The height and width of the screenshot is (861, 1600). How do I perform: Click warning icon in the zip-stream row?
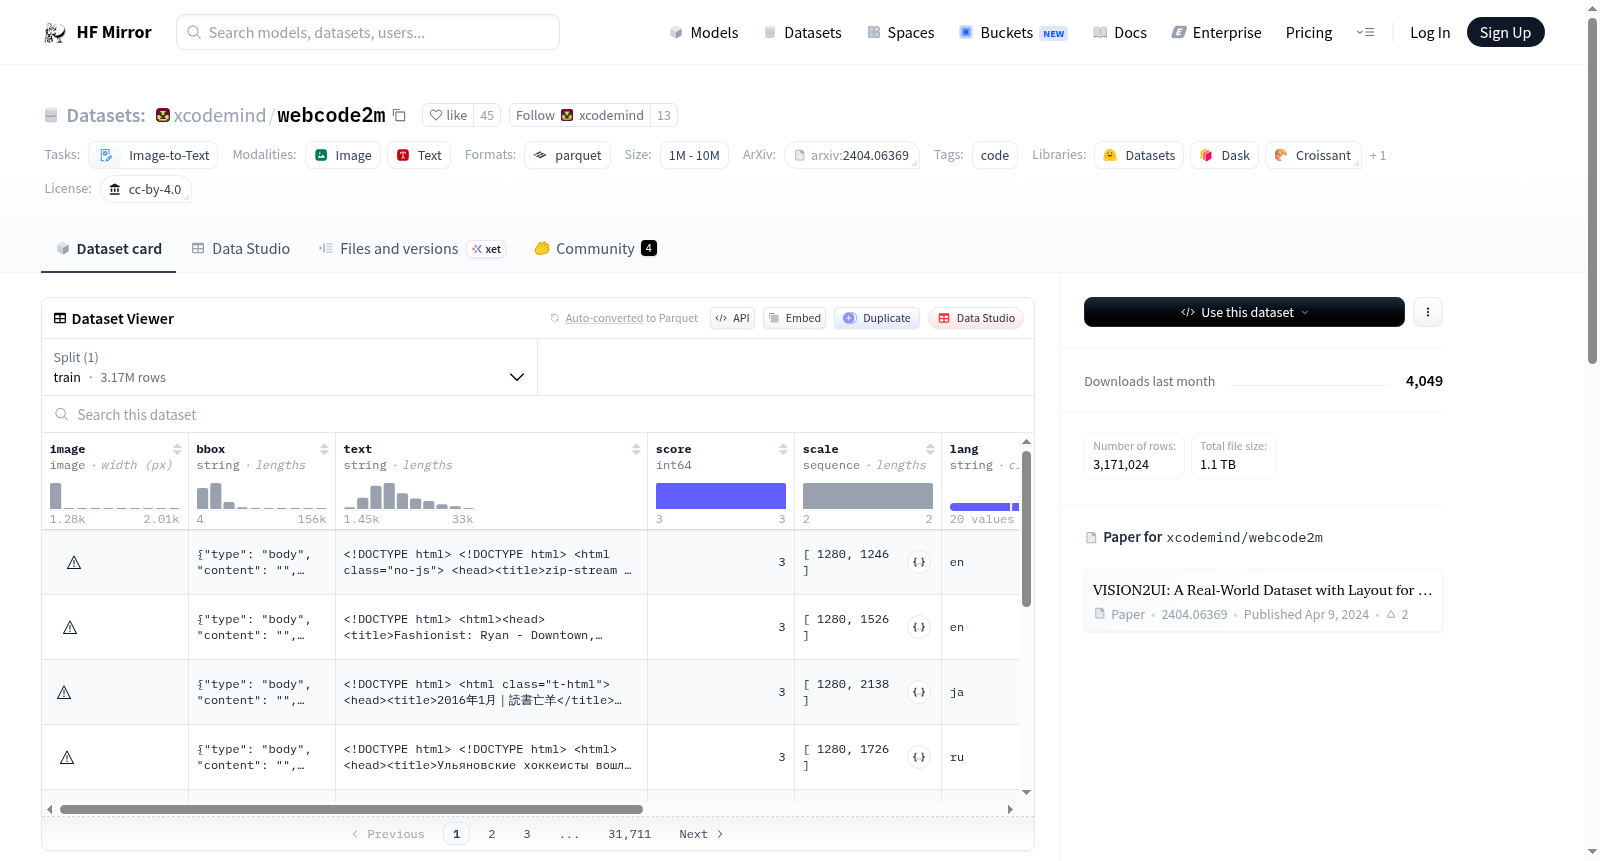tap(74, 563)
